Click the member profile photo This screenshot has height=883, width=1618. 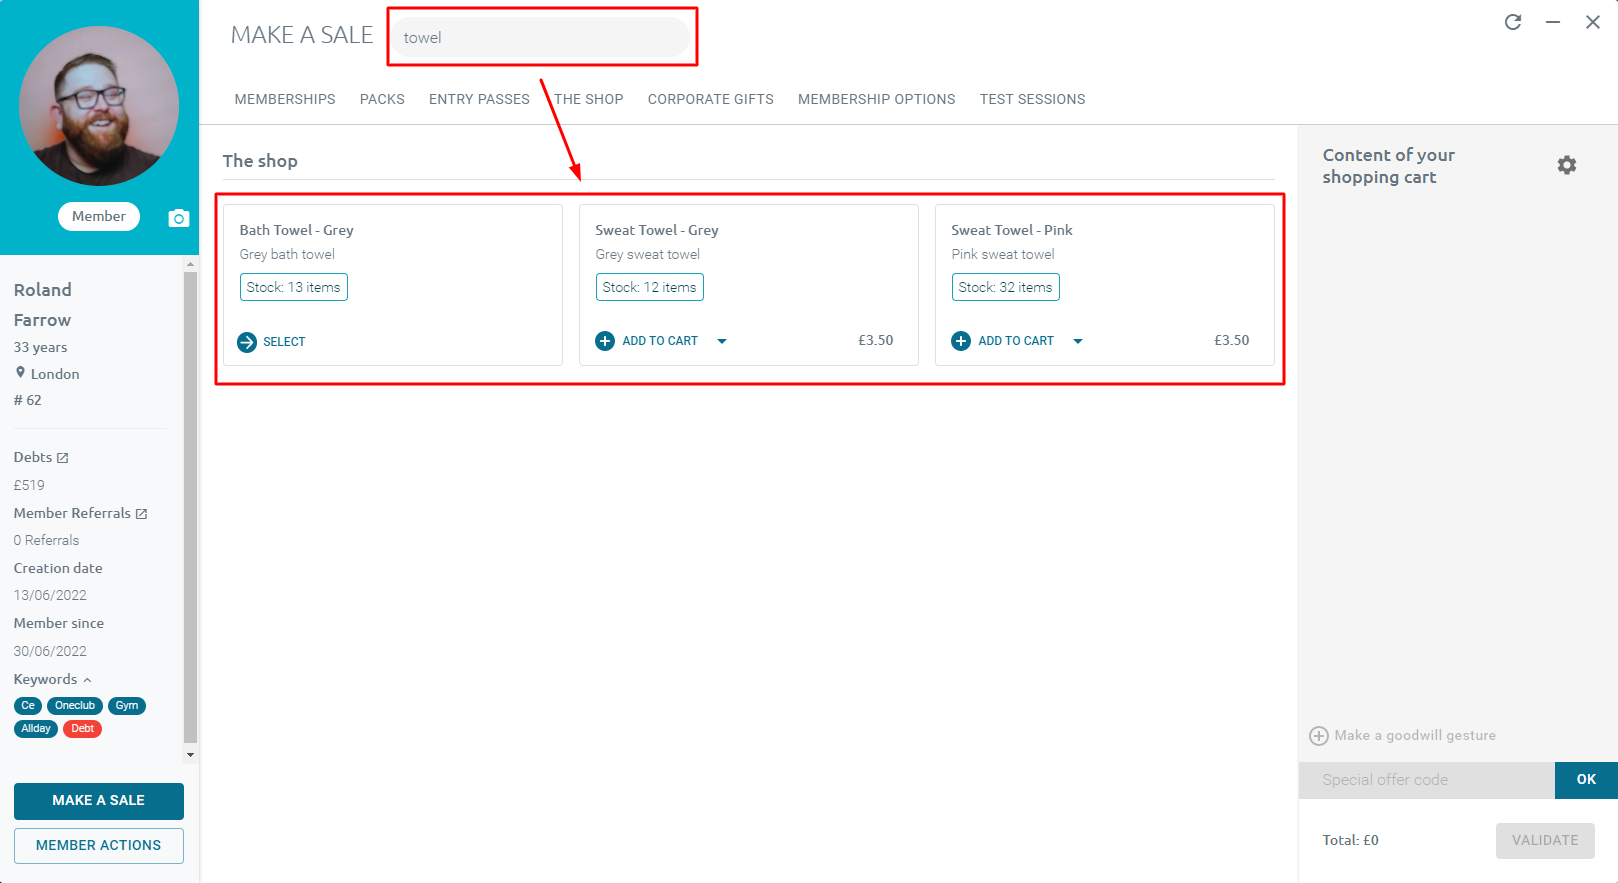coord(99,106)
